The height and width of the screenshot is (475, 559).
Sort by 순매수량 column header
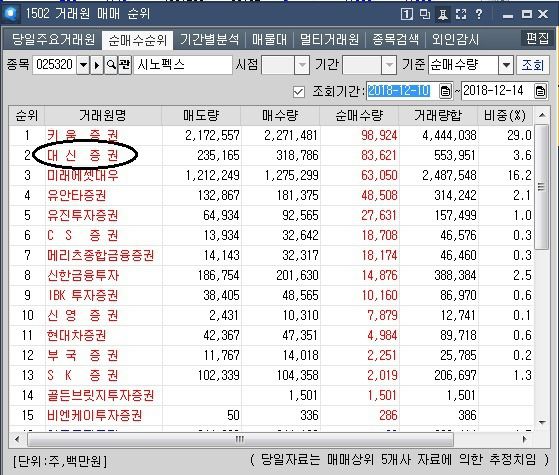coord(359,116)
